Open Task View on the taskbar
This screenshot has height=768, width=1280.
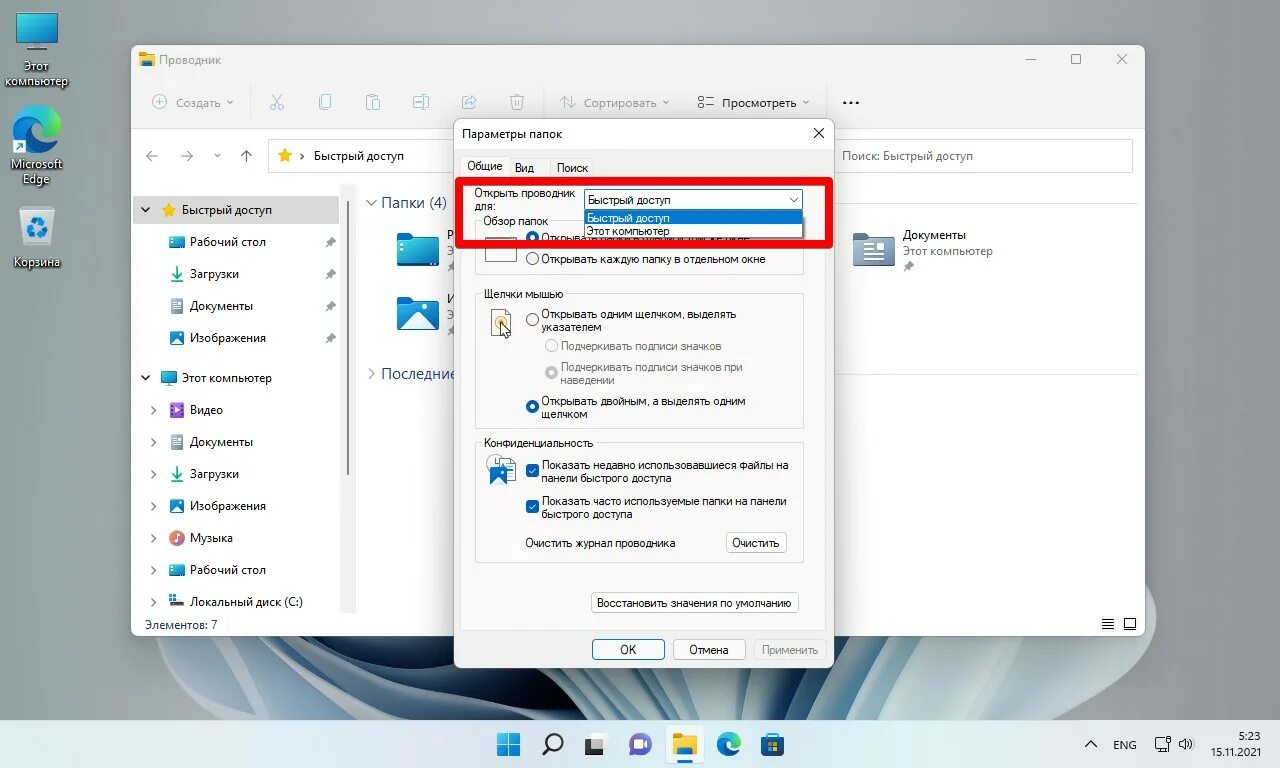tap(596, 744)
